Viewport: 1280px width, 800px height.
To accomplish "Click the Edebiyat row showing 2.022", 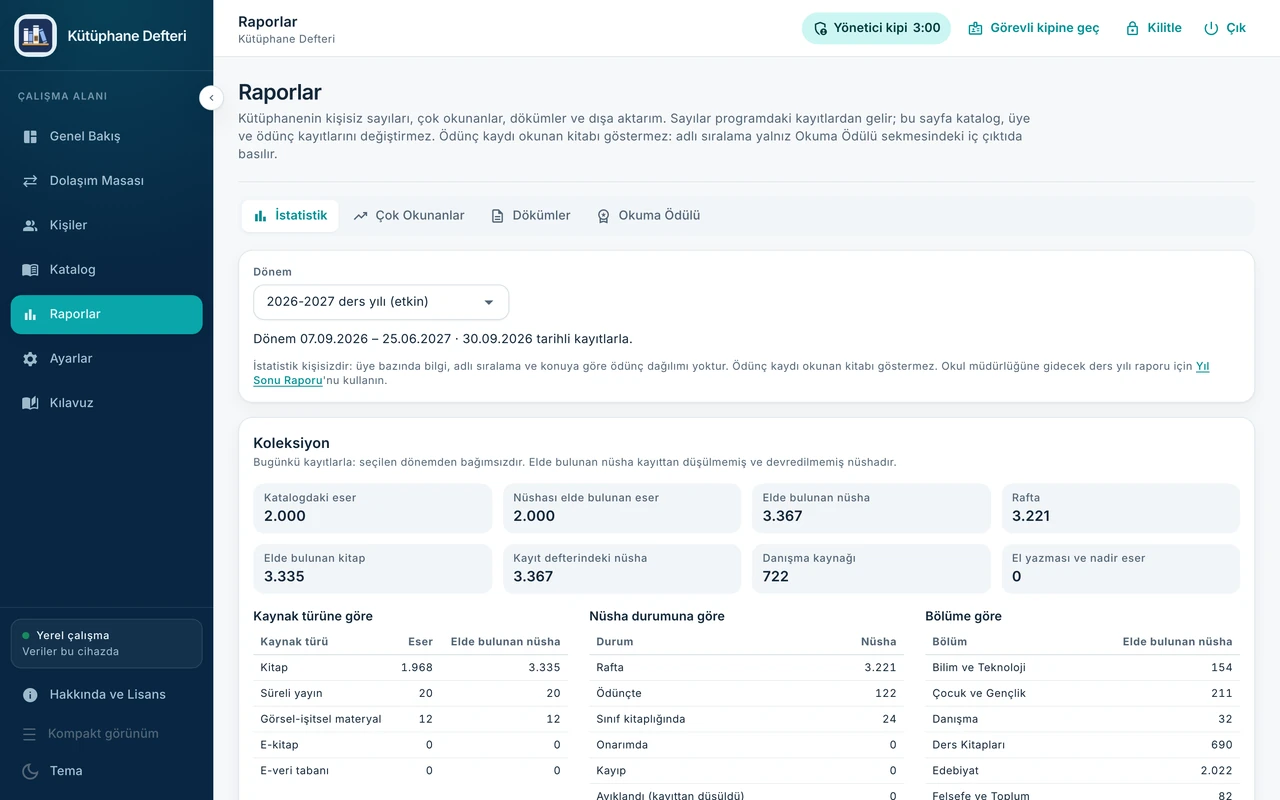I will pos(1082,771).
